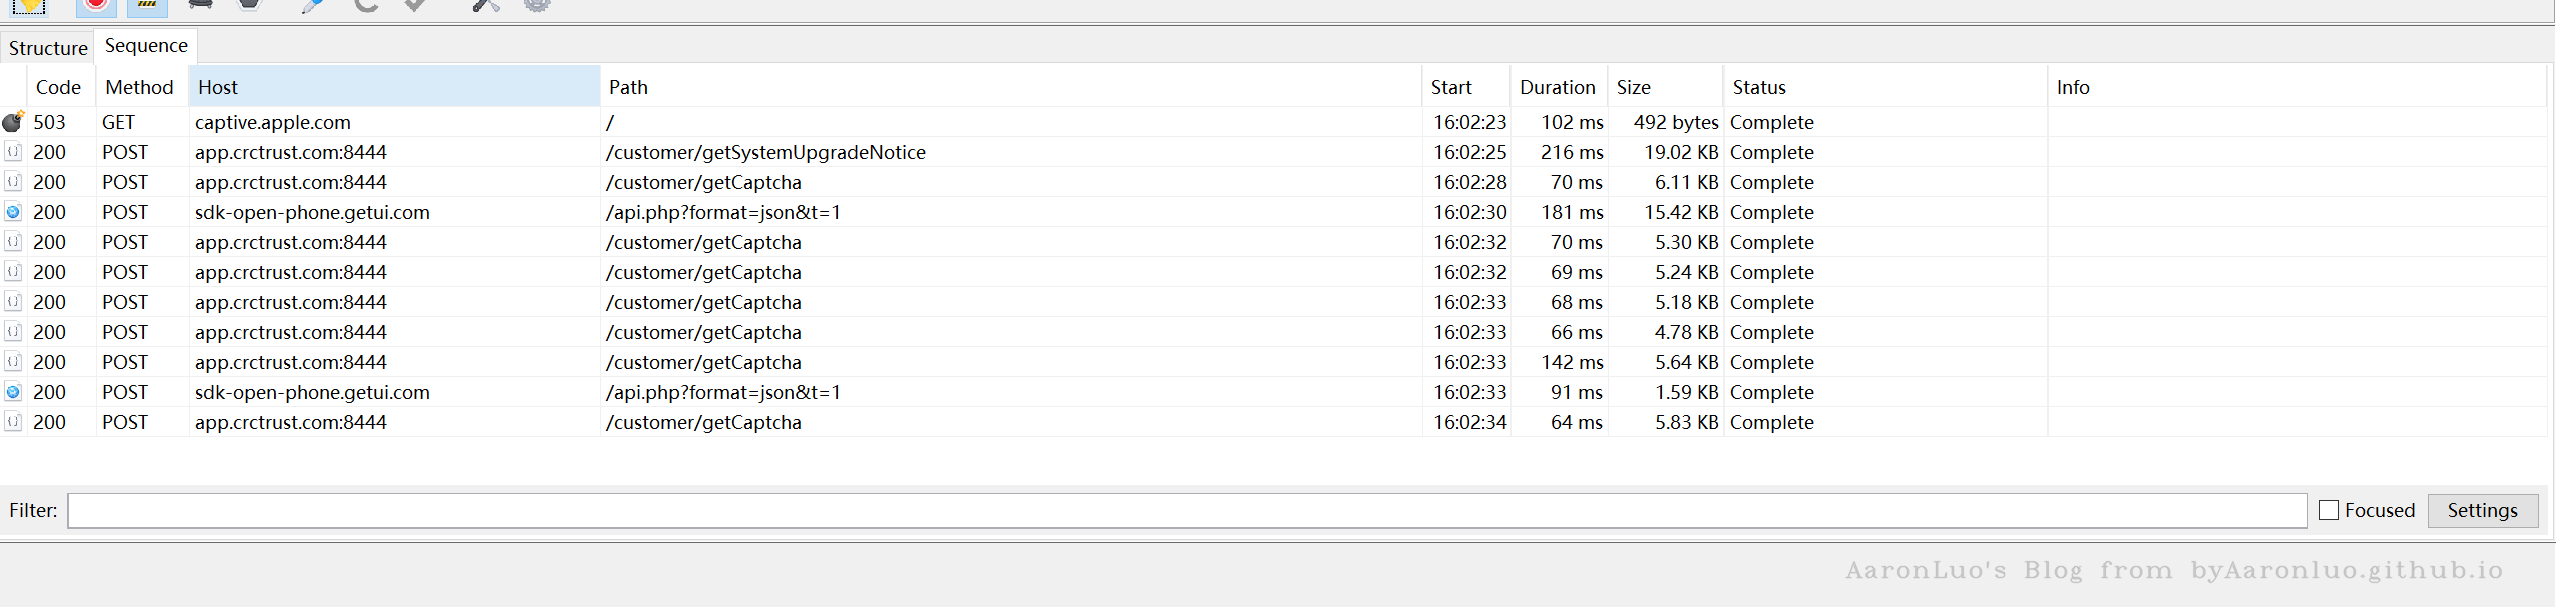Screen dimensions: 2556x607
Task: Sort by the Duration column header
Action: pyautogui.click(x=1557, y=87)
